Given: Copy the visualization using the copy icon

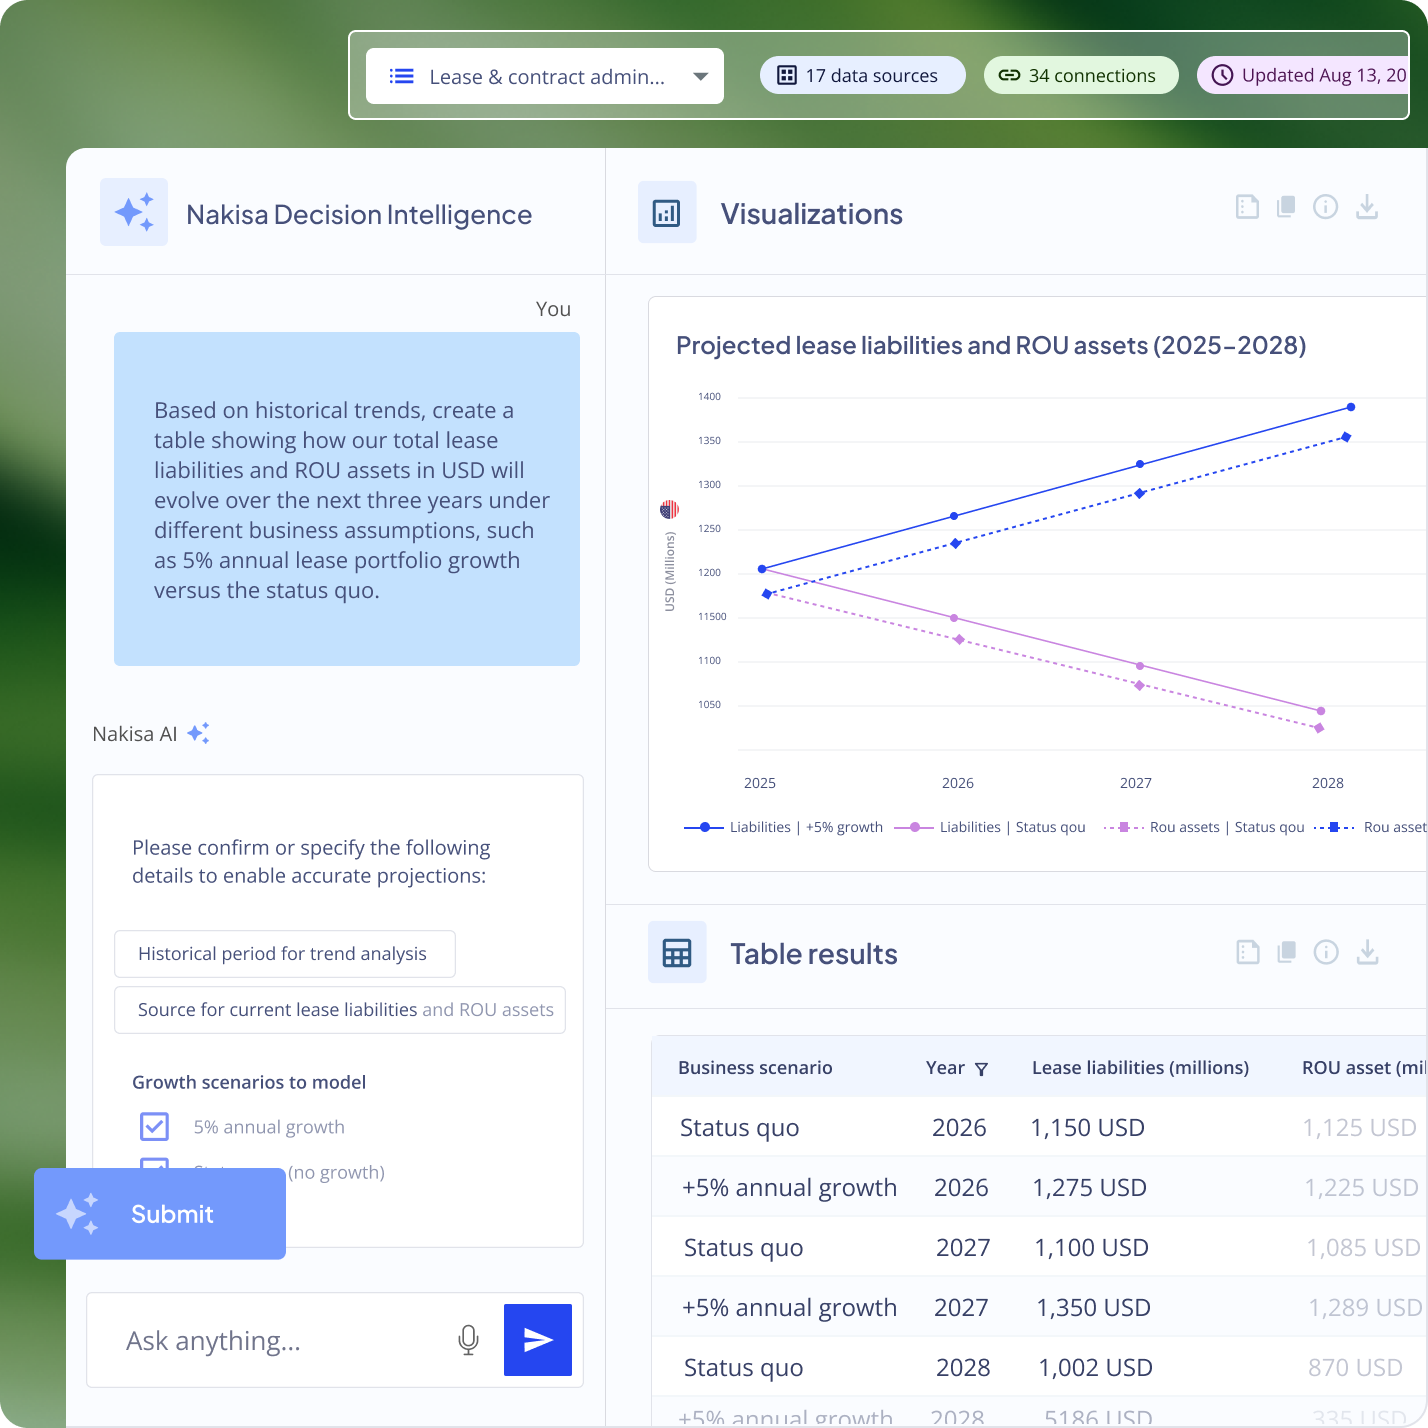Looking at the screenshot, I should point(1286,207).
